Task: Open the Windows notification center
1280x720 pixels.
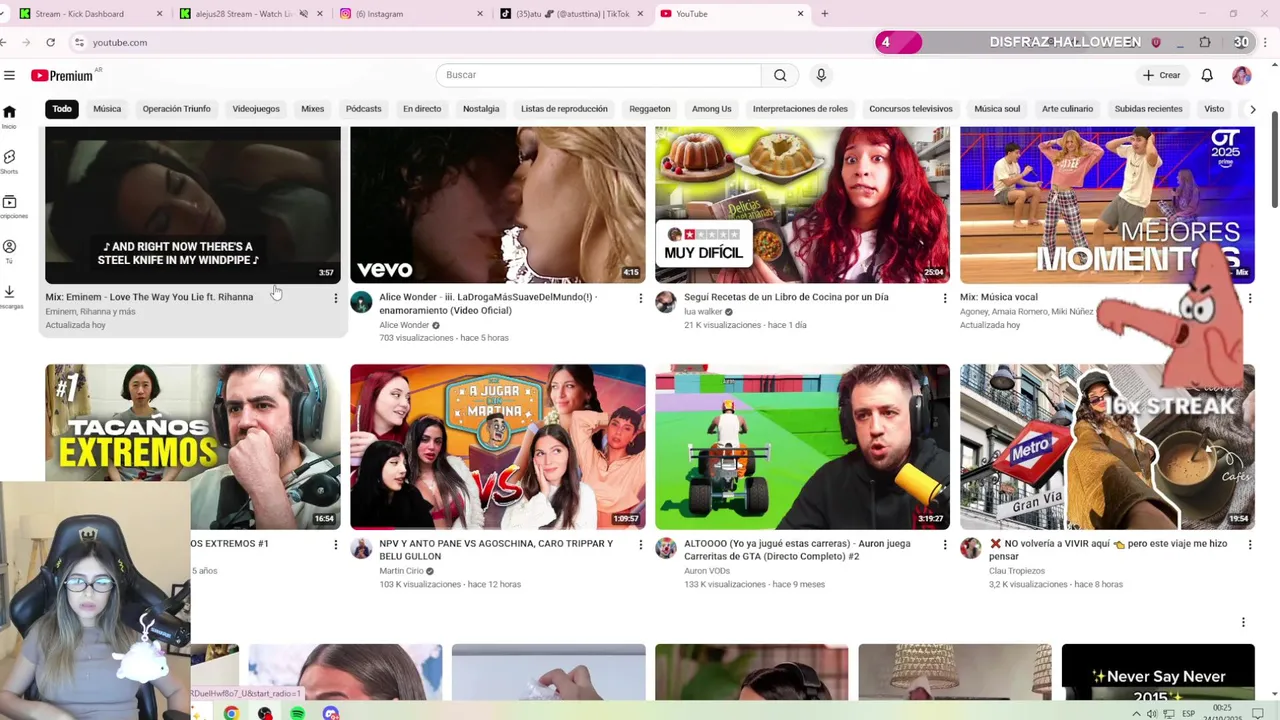Action: 1258,713
